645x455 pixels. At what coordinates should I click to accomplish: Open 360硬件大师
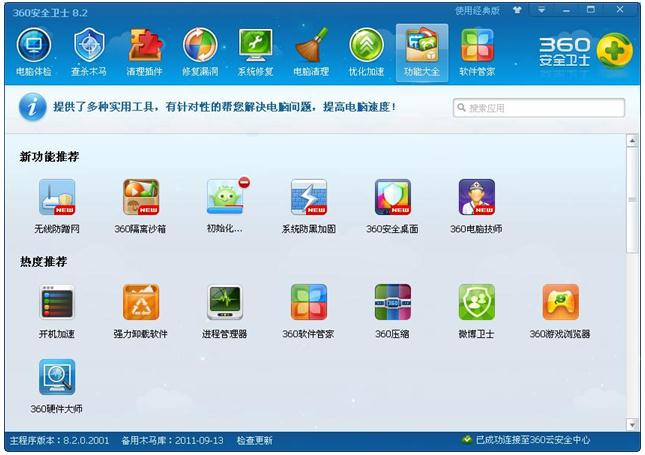click(57, 386)
